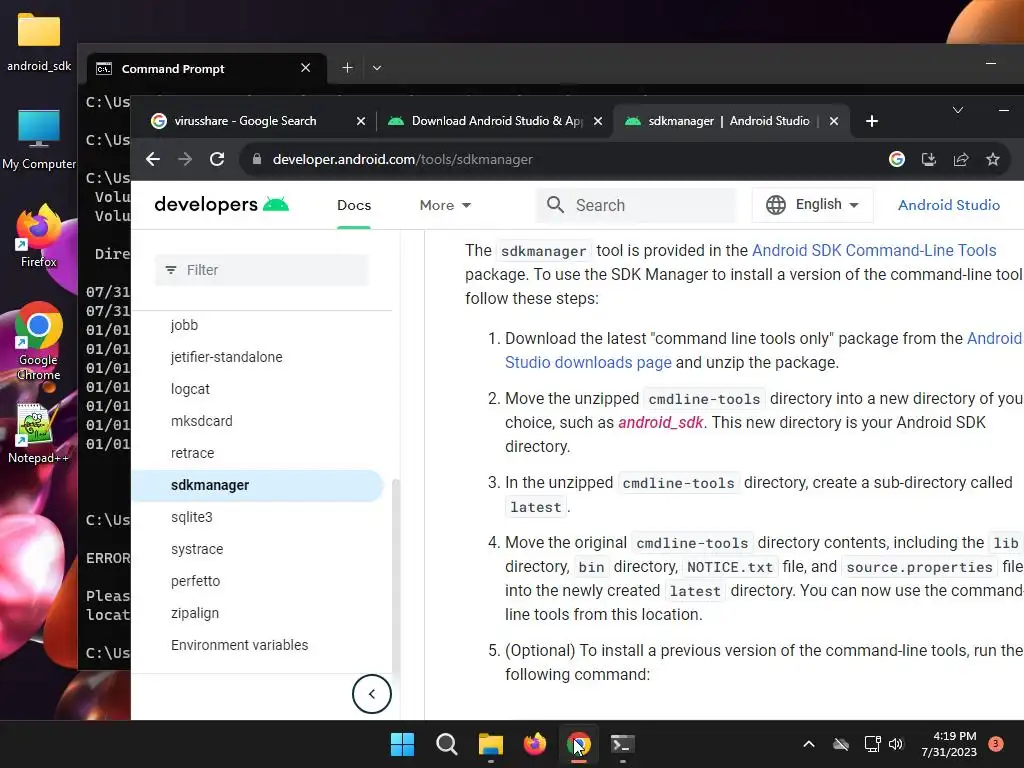The width and height of the screenshot is (1024, 768).
Task: Close the virusshare Google Search tab
Action: (x=360, y=121)
